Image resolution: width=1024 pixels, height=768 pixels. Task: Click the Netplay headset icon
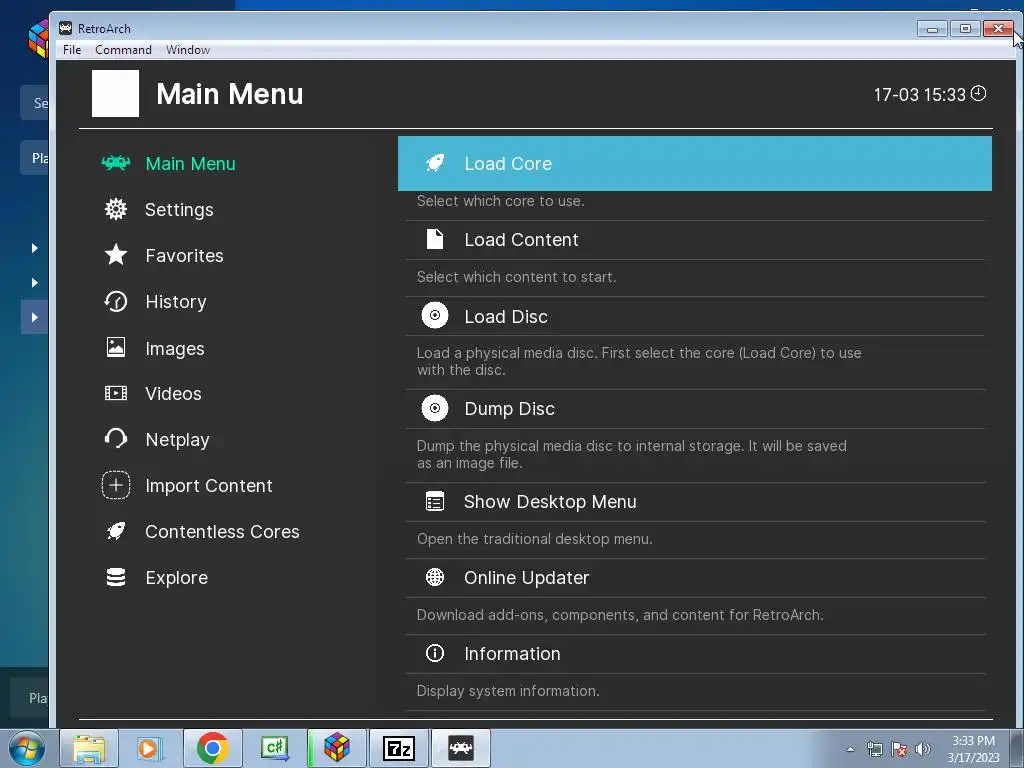116,439
